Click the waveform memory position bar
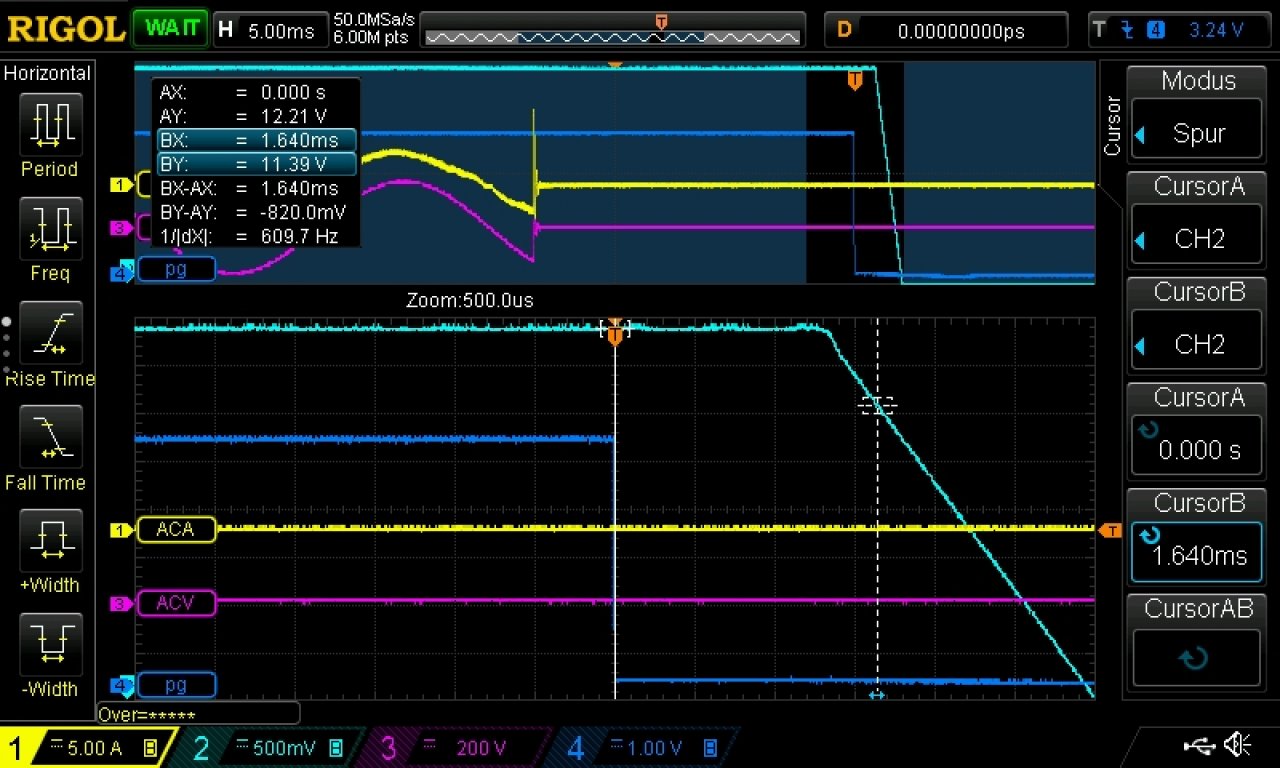 pyautogui.click(x=612, y=30)
